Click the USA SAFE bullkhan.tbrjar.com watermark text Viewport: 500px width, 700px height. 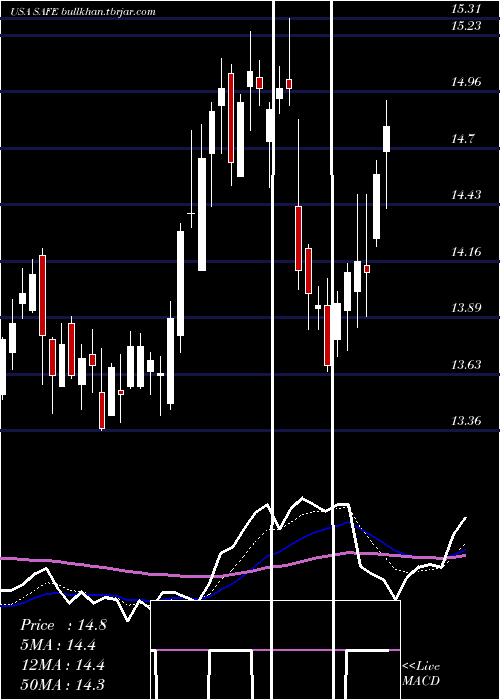[83, 12]
